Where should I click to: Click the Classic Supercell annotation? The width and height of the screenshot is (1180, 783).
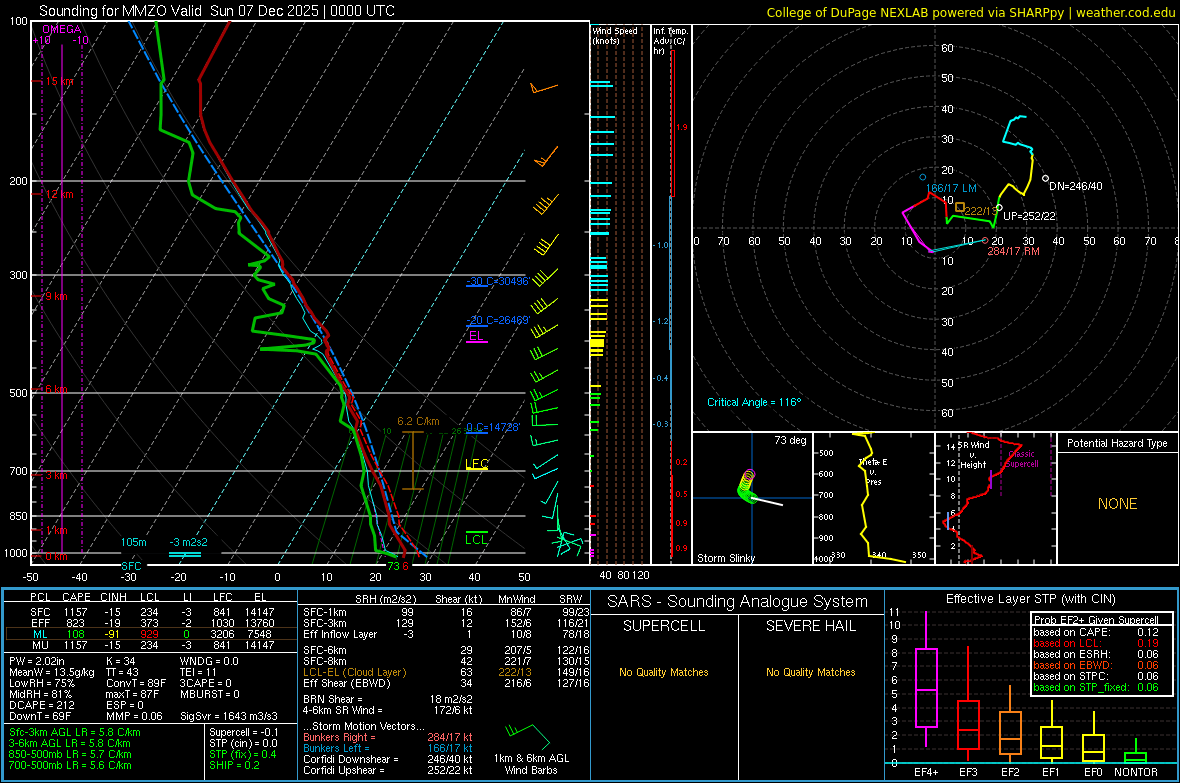pyautogui.click(x=1022, y=459)
